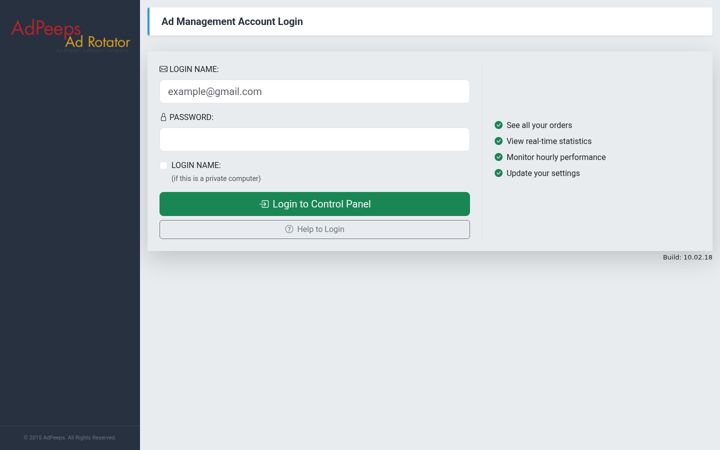Image resolution: width=720 pixels, height=450 pixels.
Task: Focus the login name email field
Action: (x=315, y=91)
